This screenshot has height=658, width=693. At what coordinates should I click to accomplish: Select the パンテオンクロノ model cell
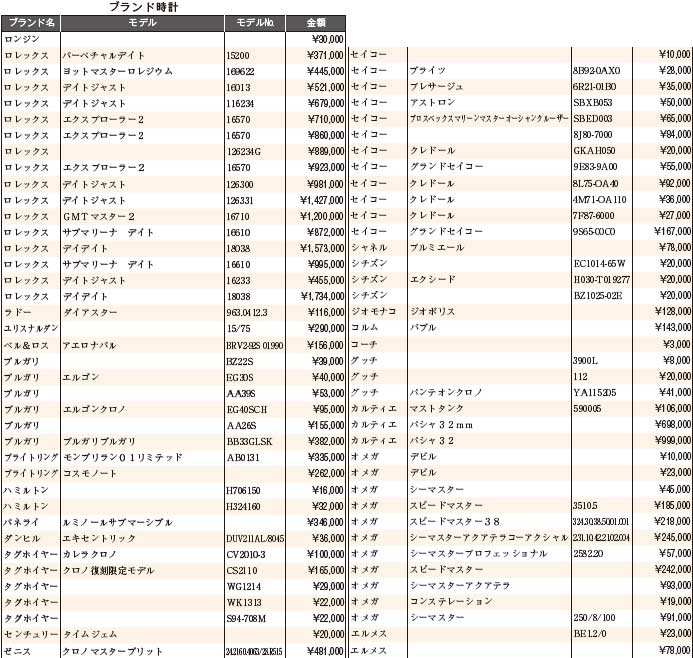tap(446, 392)
